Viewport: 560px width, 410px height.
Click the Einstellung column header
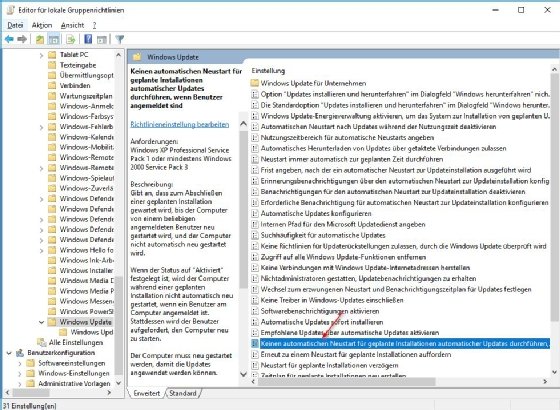[x=268, y=71]
